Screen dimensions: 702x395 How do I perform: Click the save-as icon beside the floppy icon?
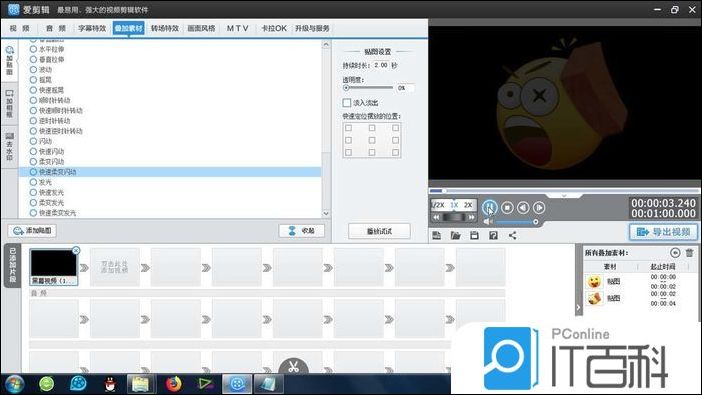coord(493,236)
